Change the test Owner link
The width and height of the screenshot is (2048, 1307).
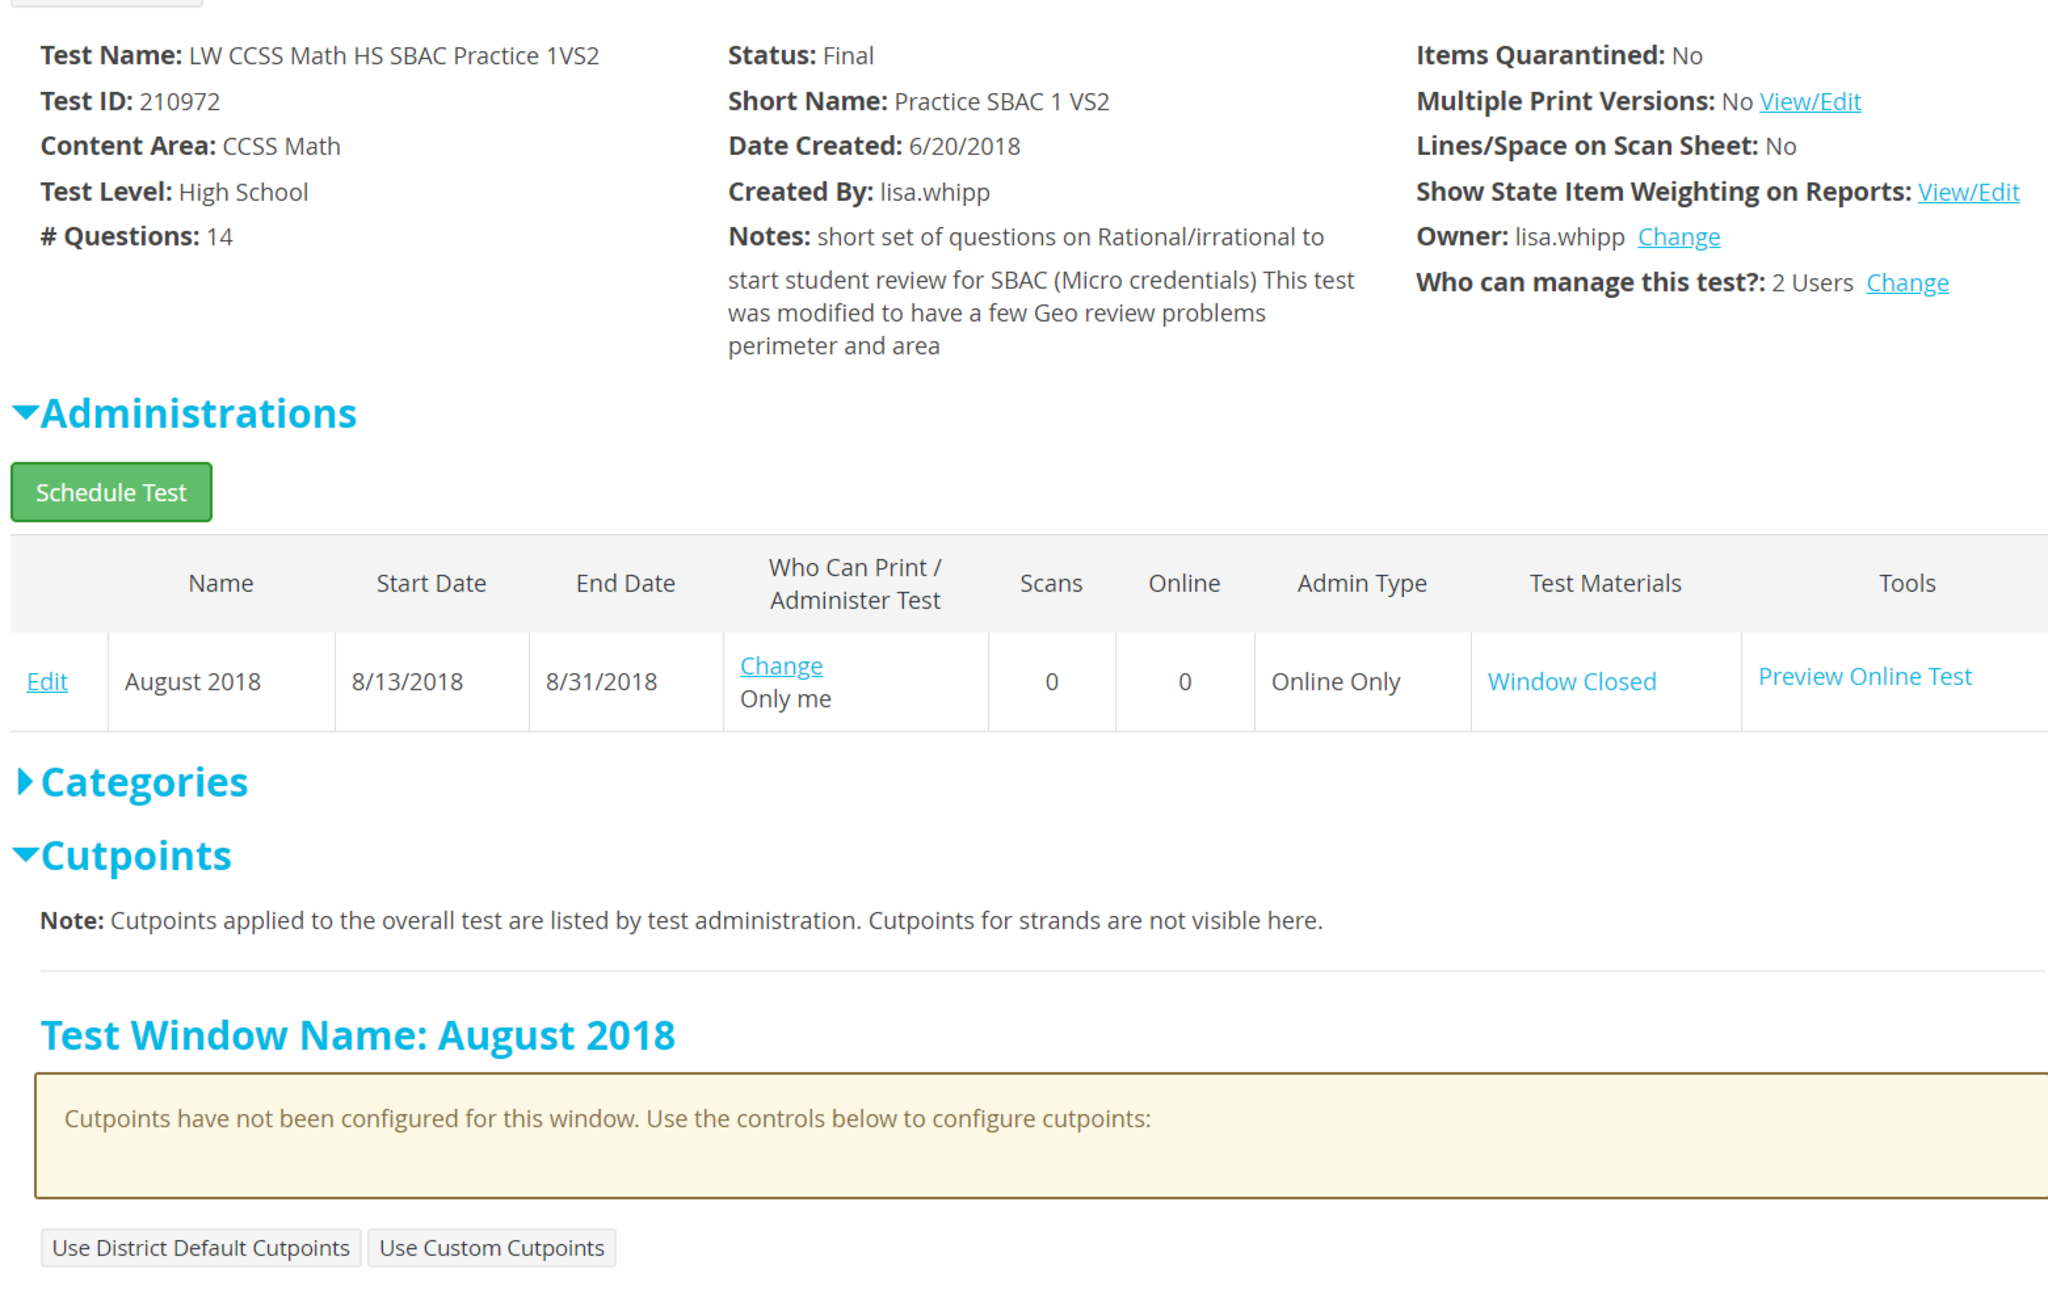click(x=1678, y=237)
